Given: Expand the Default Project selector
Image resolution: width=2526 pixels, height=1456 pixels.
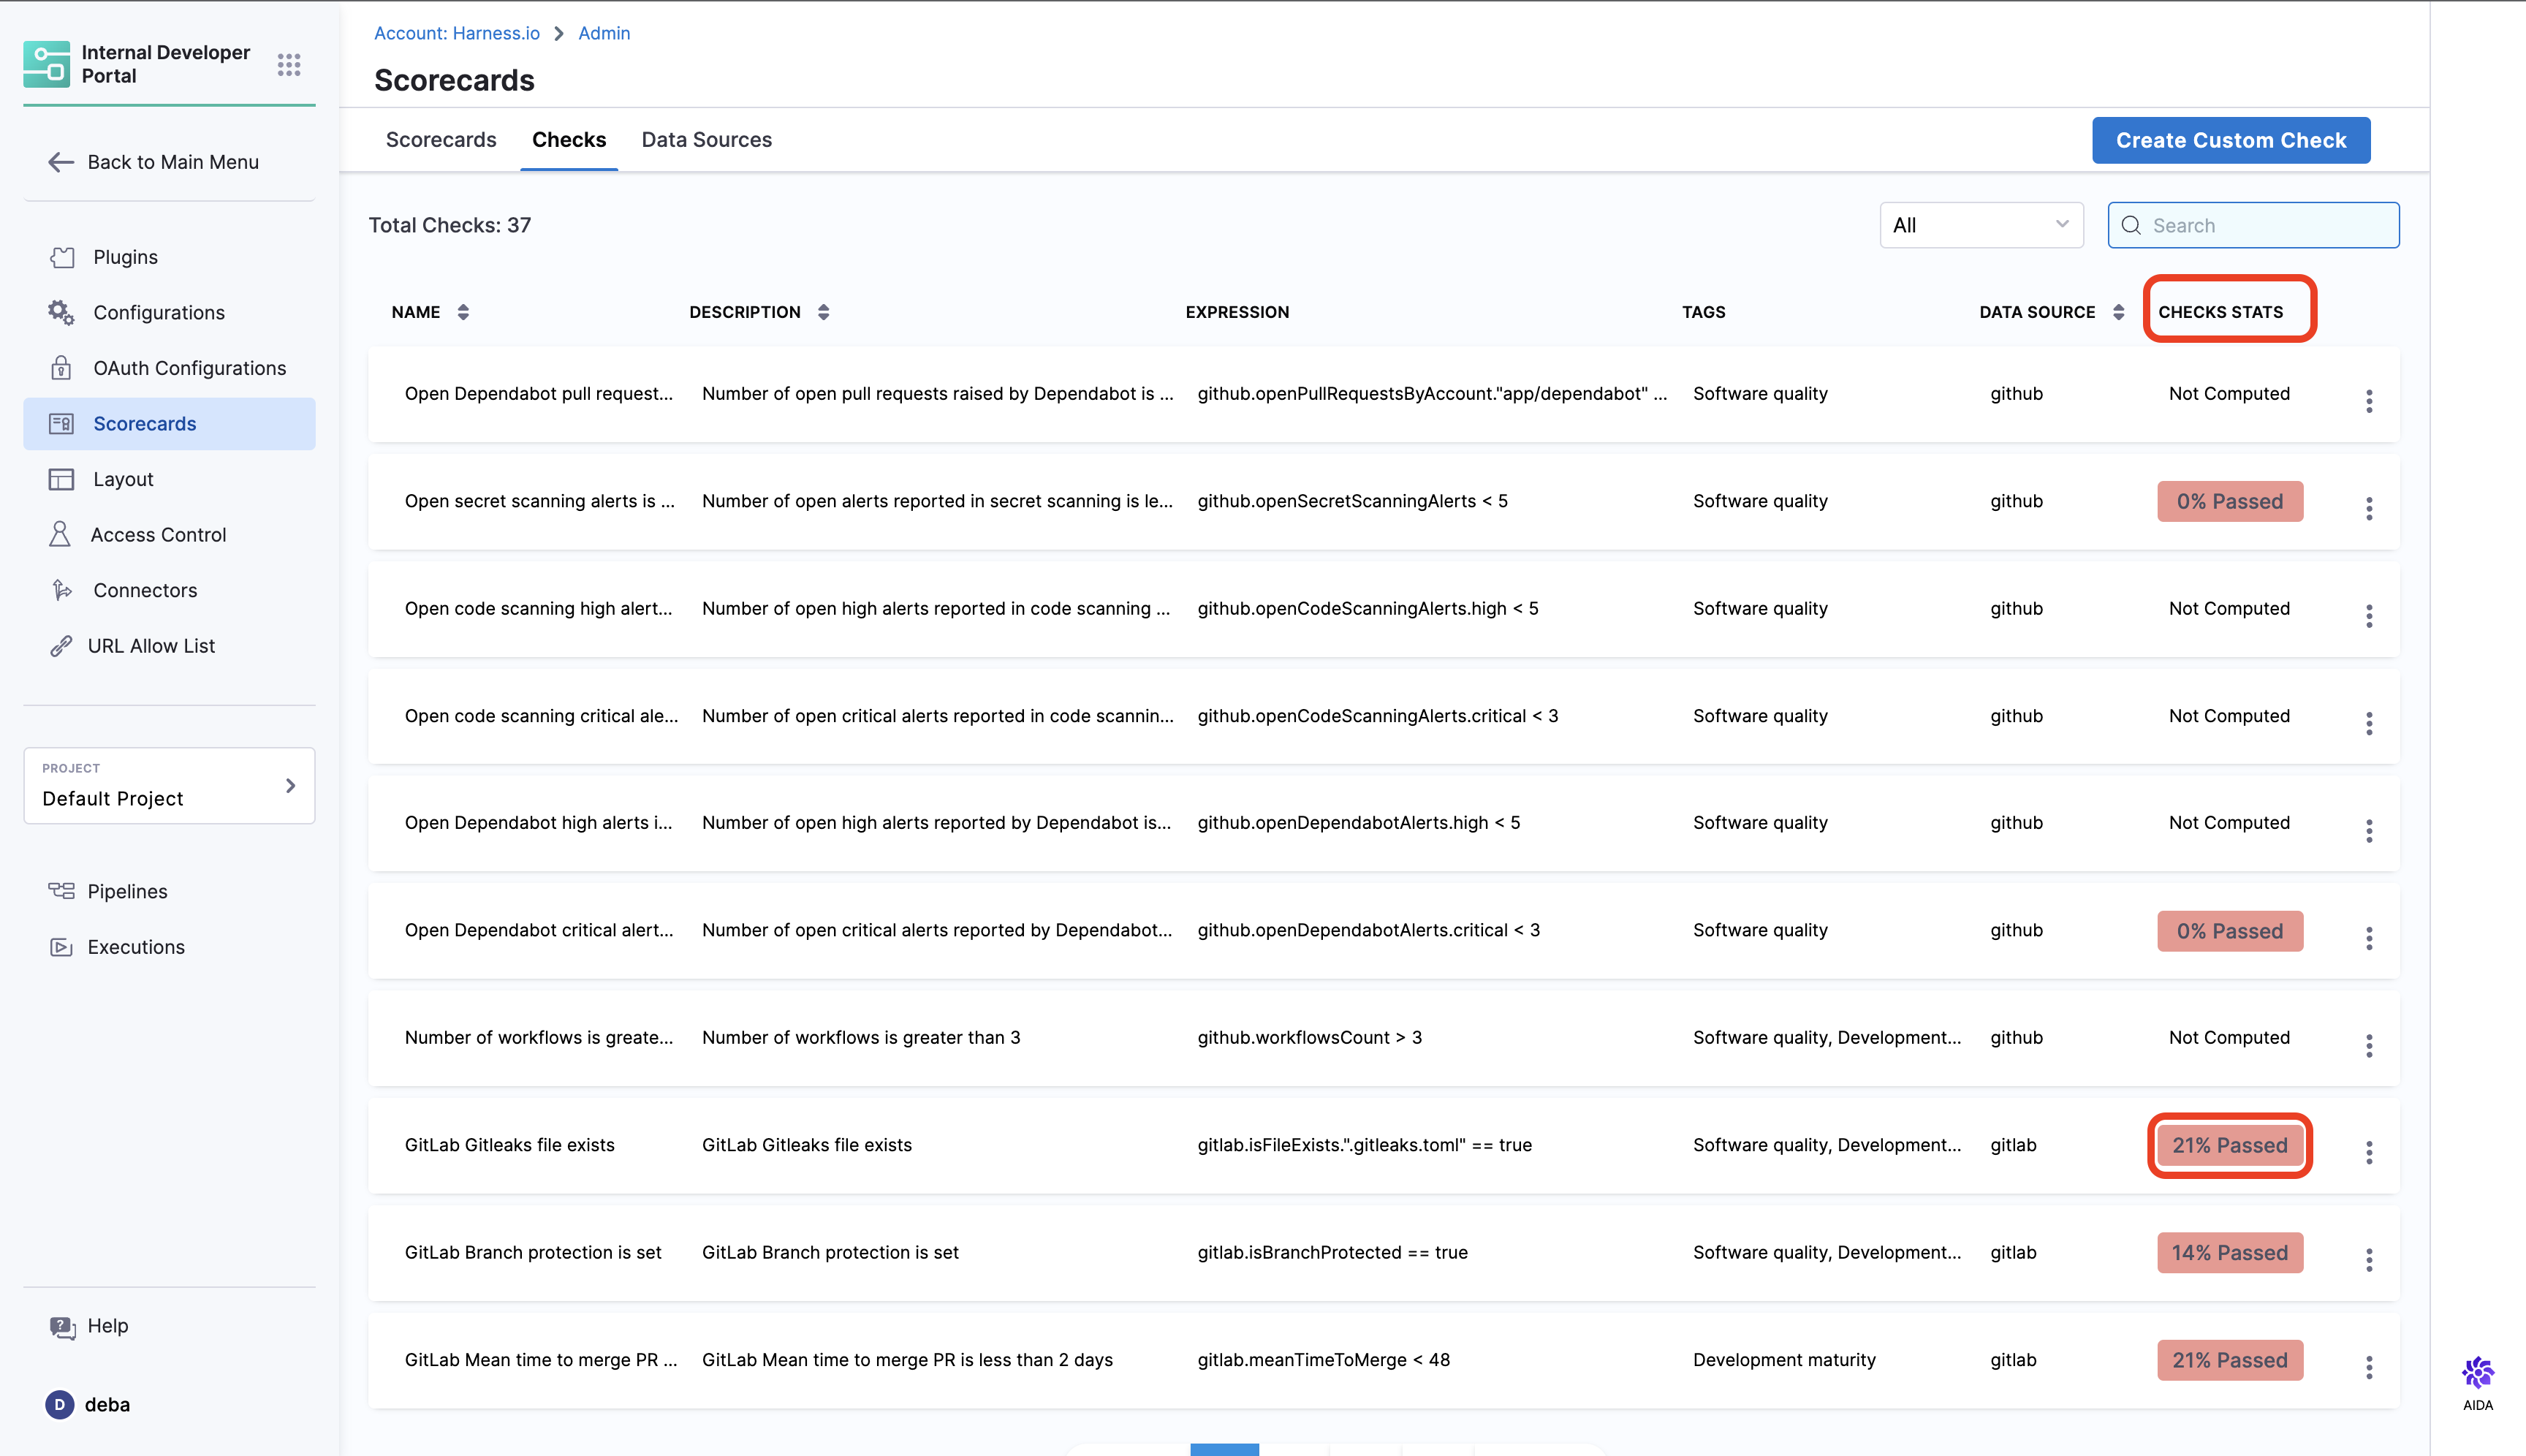Looking at the screenshot, I should coord(169,786).
